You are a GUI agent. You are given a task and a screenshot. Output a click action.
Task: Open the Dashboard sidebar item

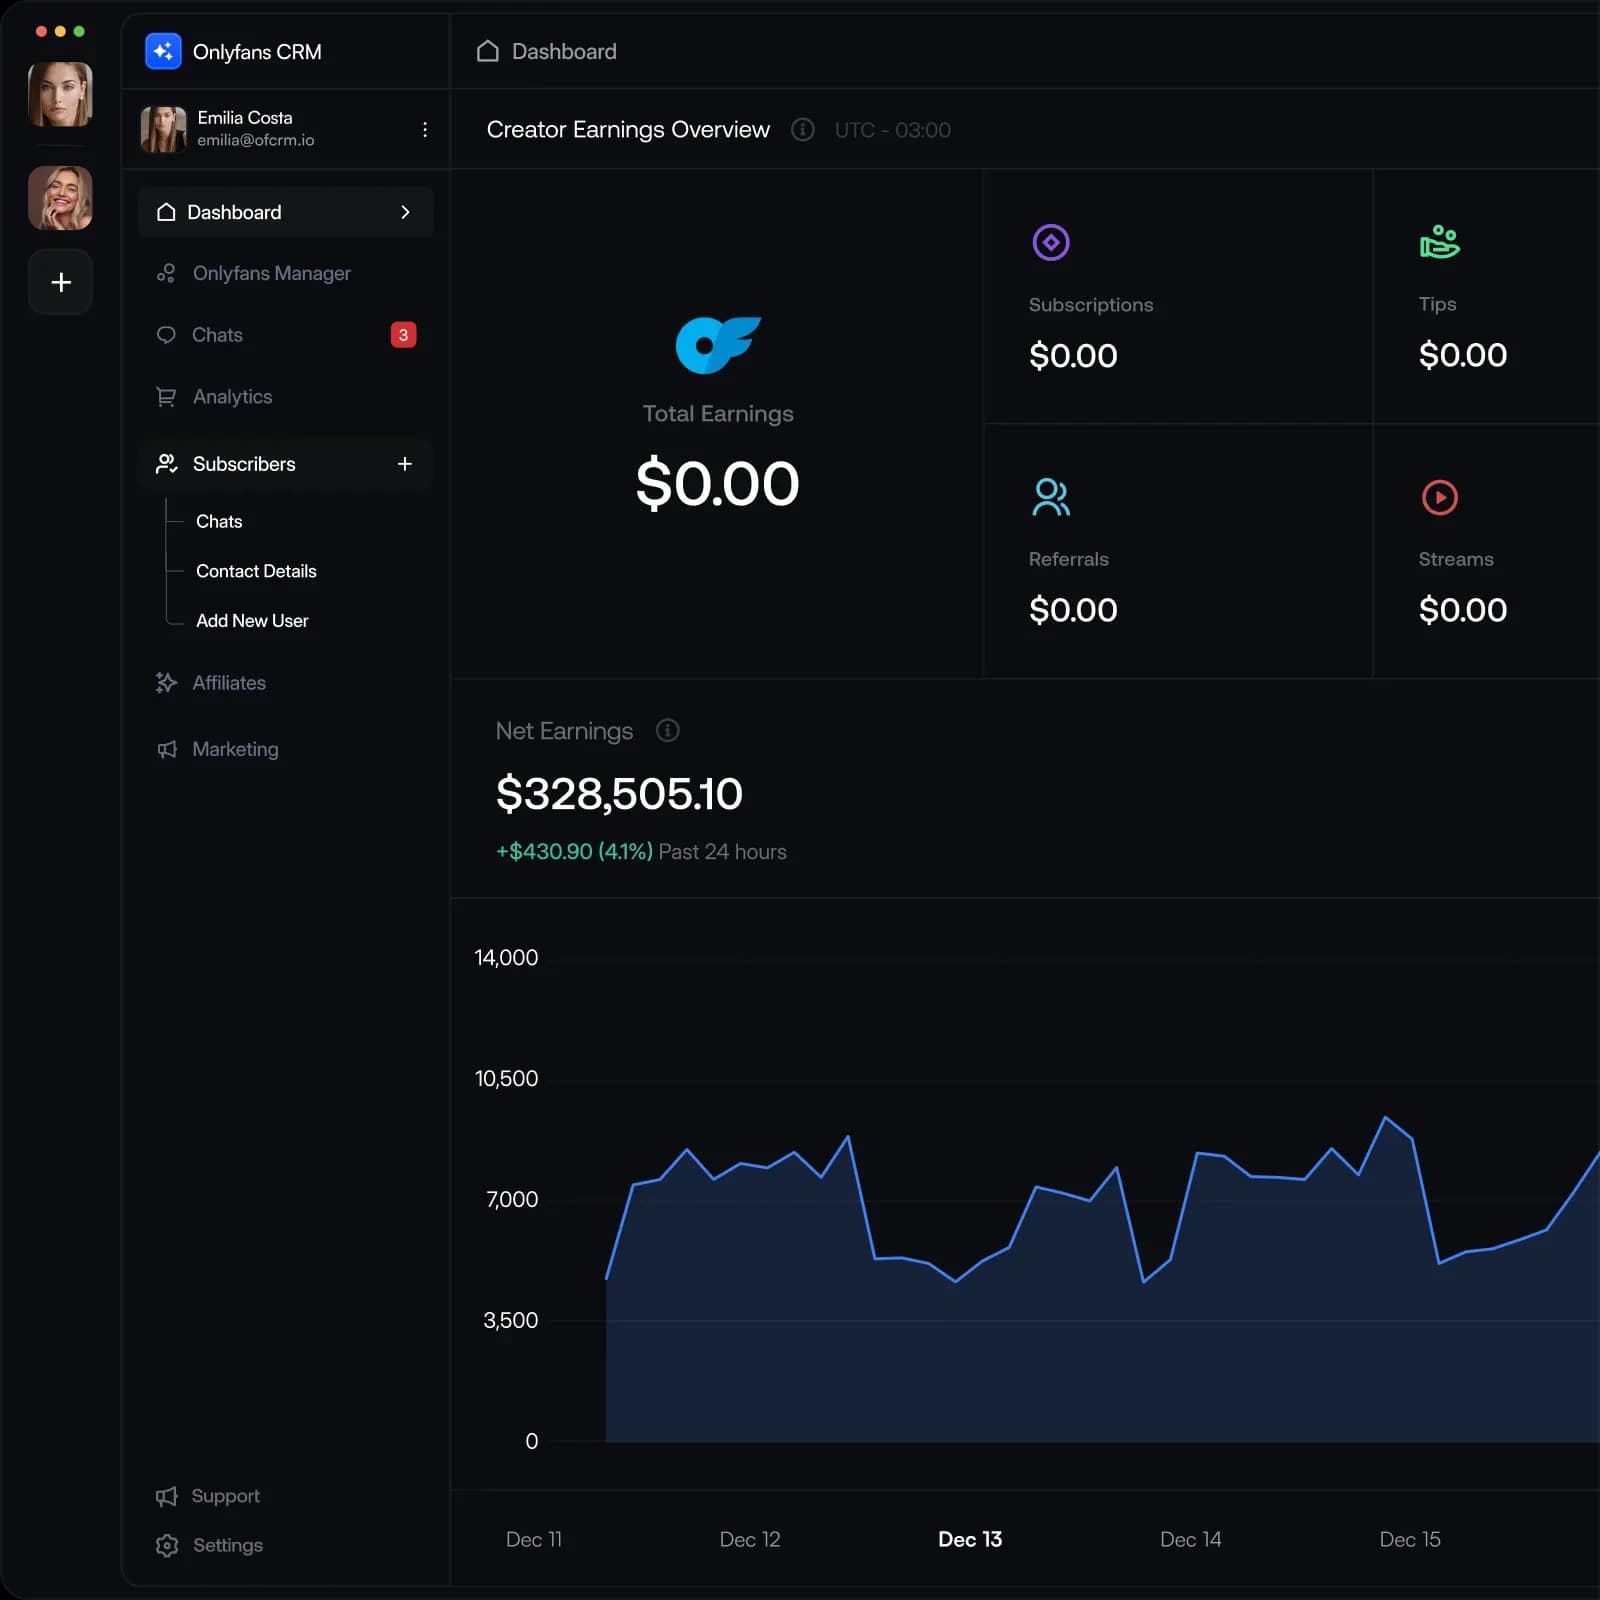285,212
